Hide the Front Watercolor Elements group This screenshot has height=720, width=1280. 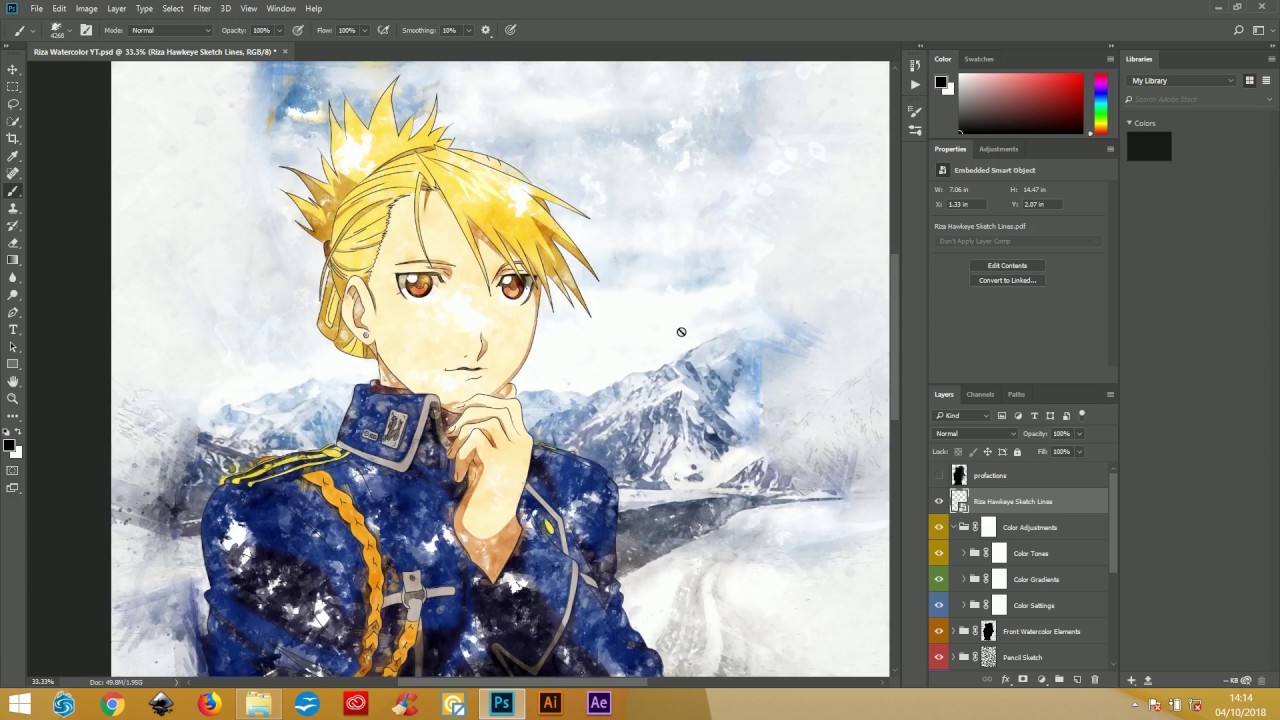point(938,631)
